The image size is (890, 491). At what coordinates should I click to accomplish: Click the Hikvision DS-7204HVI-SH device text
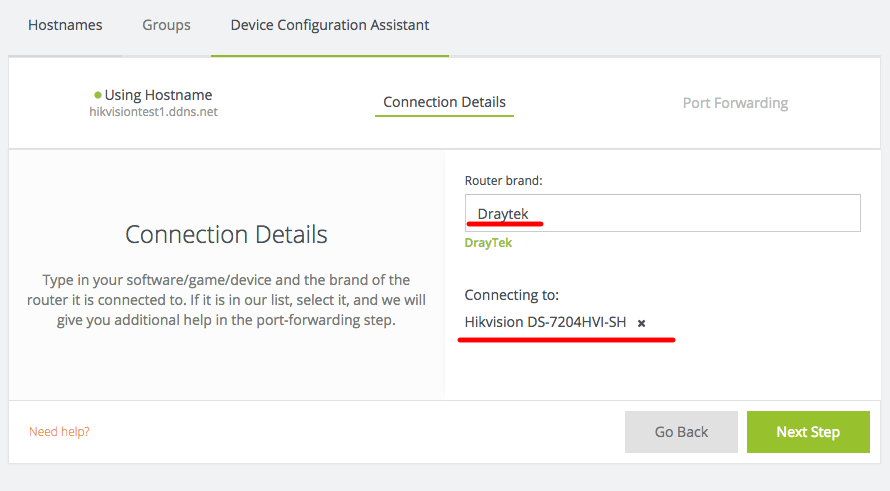(545, 322)
